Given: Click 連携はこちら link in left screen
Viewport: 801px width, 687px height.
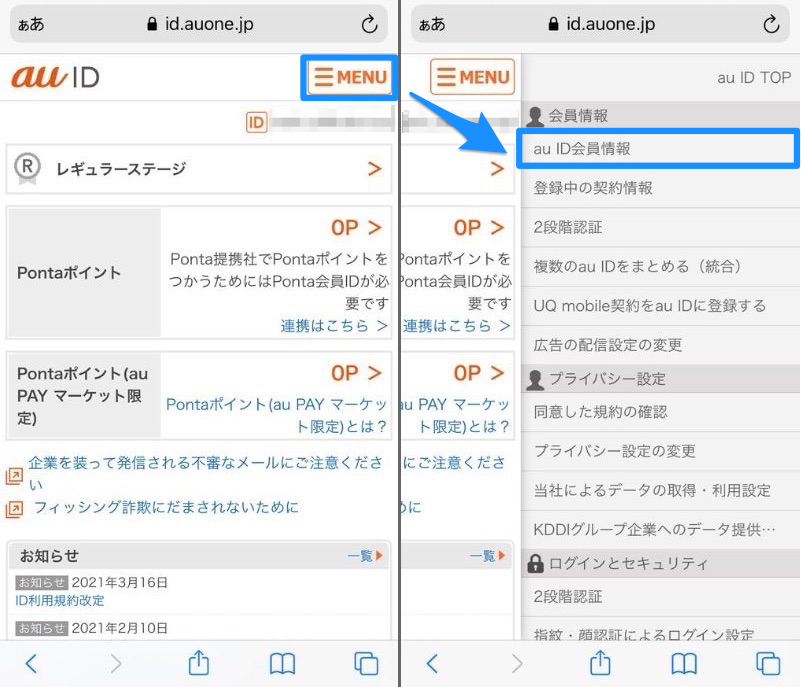Looking at the screenshot, I should coord(333,325).
